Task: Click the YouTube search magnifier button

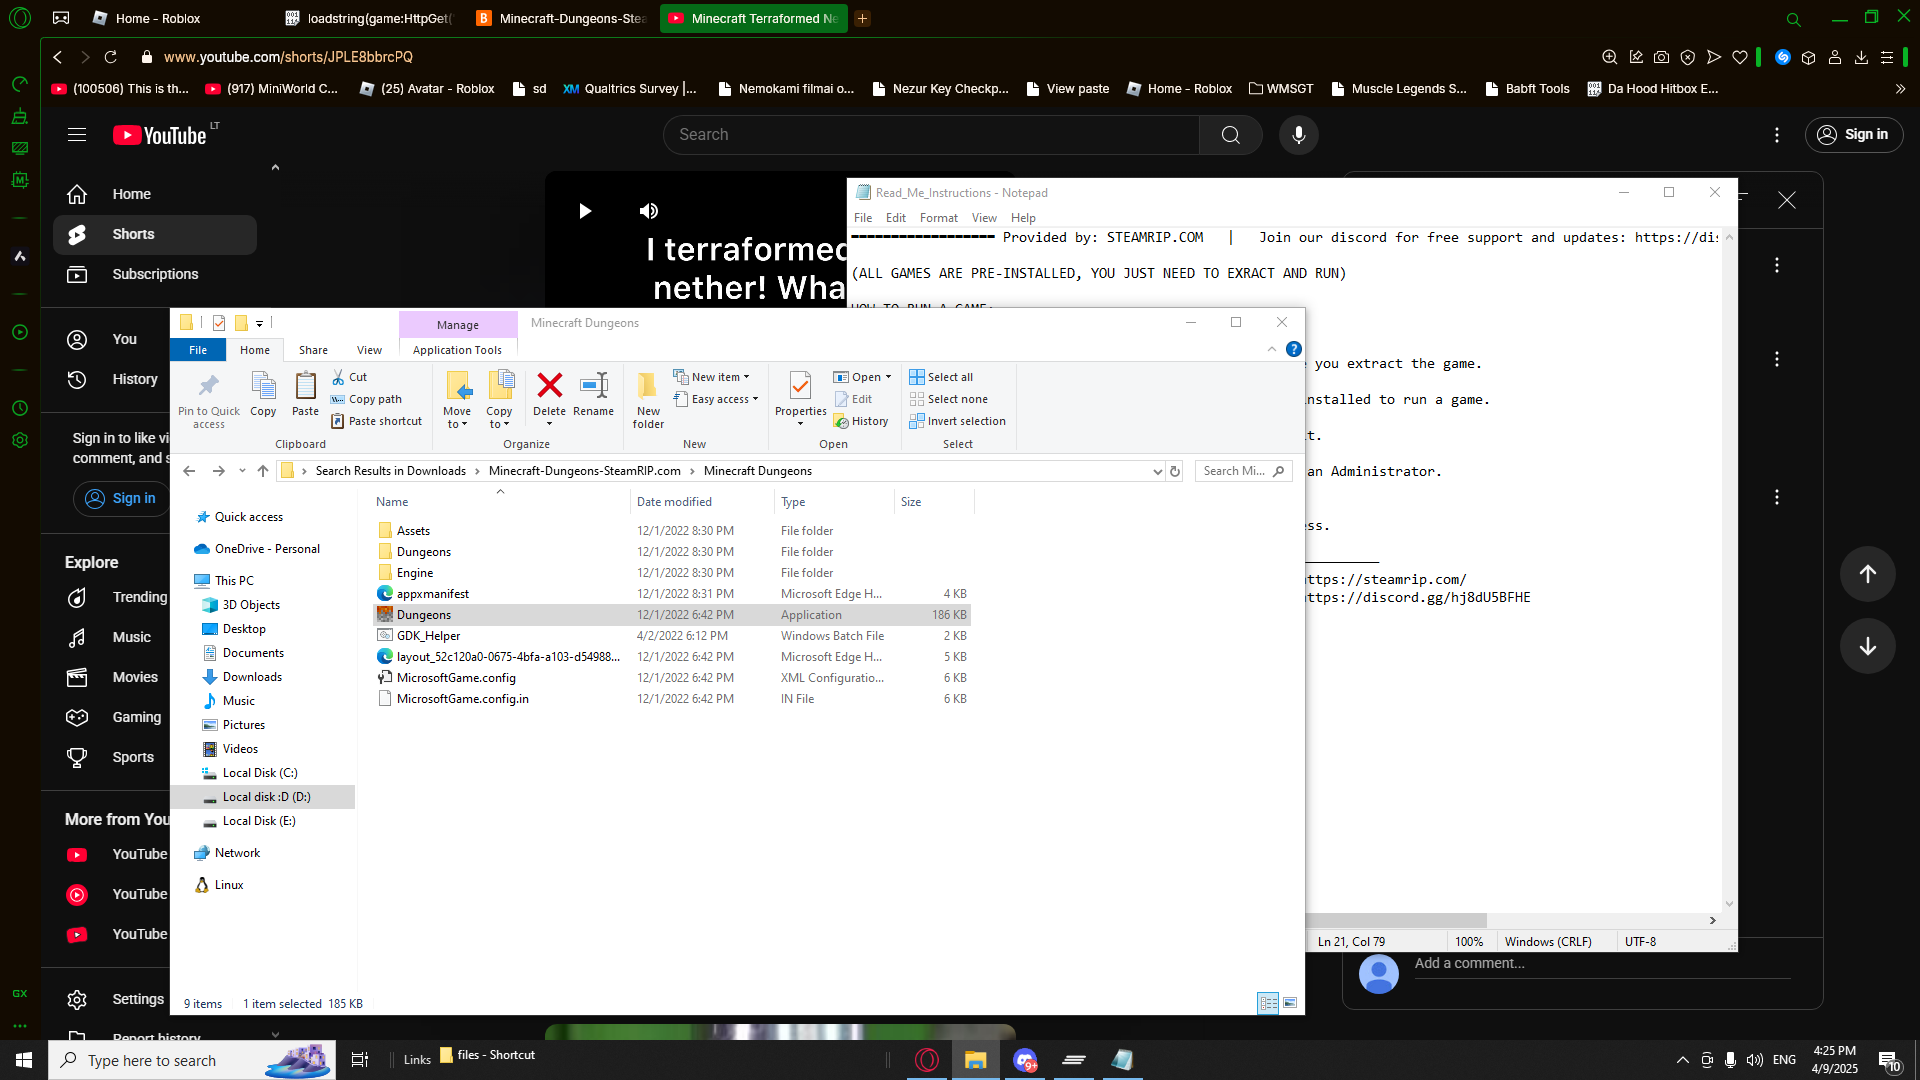Action: [x=1231, y=135]
